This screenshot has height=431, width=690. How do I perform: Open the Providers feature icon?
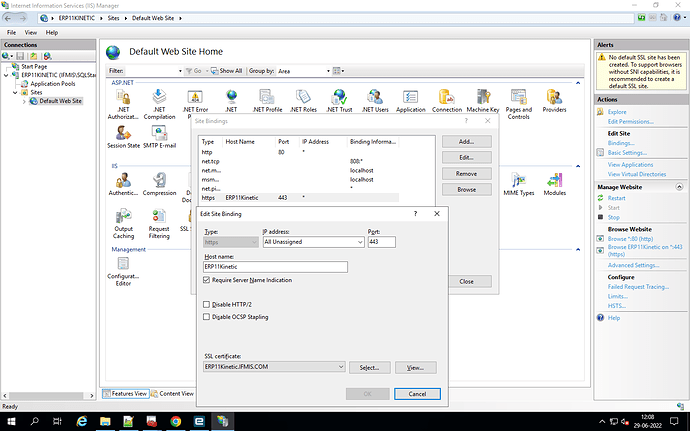point(554,101)
